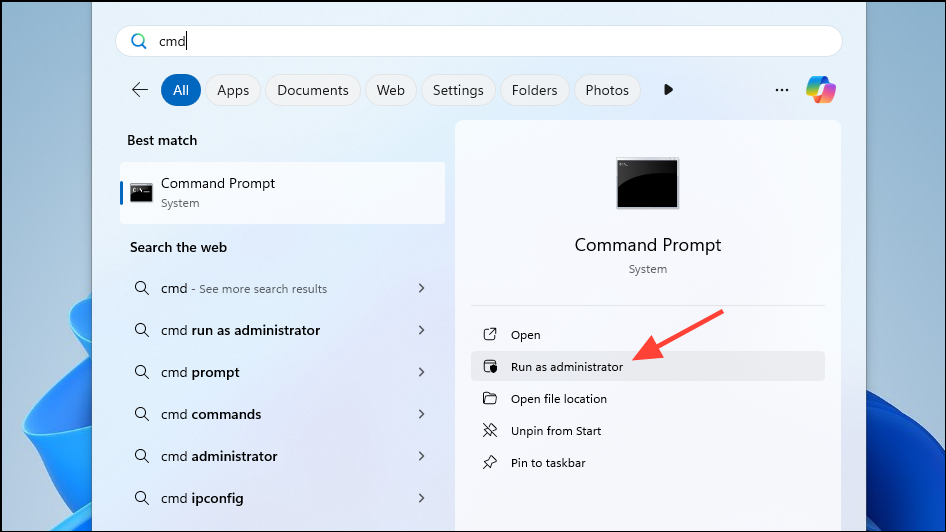Click the Open action icon

pyautogui.click(x=490, y=334)
